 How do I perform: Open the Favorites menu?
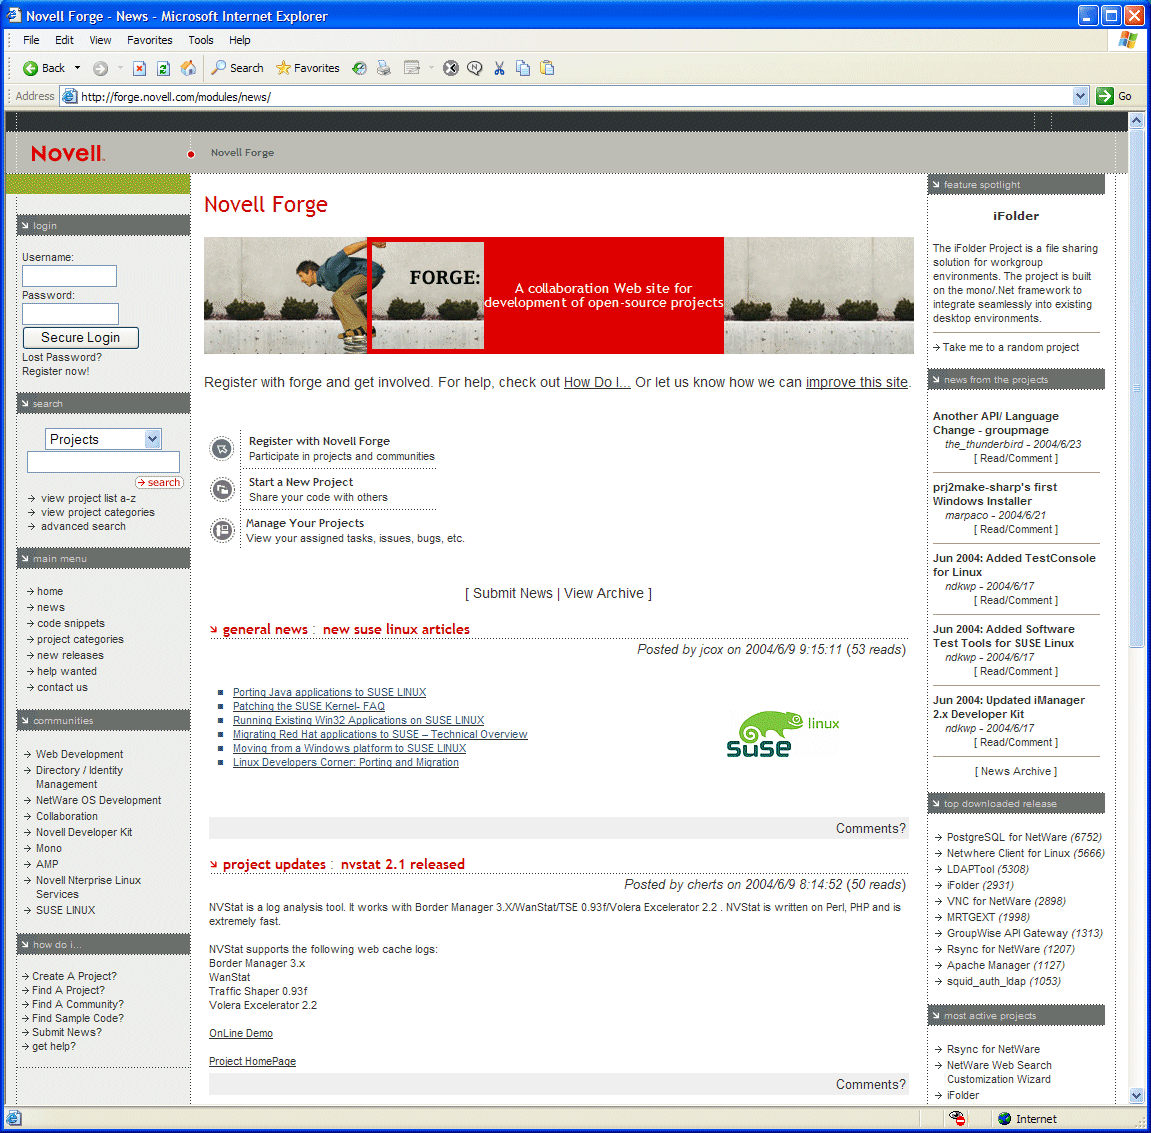pos(150,40)
